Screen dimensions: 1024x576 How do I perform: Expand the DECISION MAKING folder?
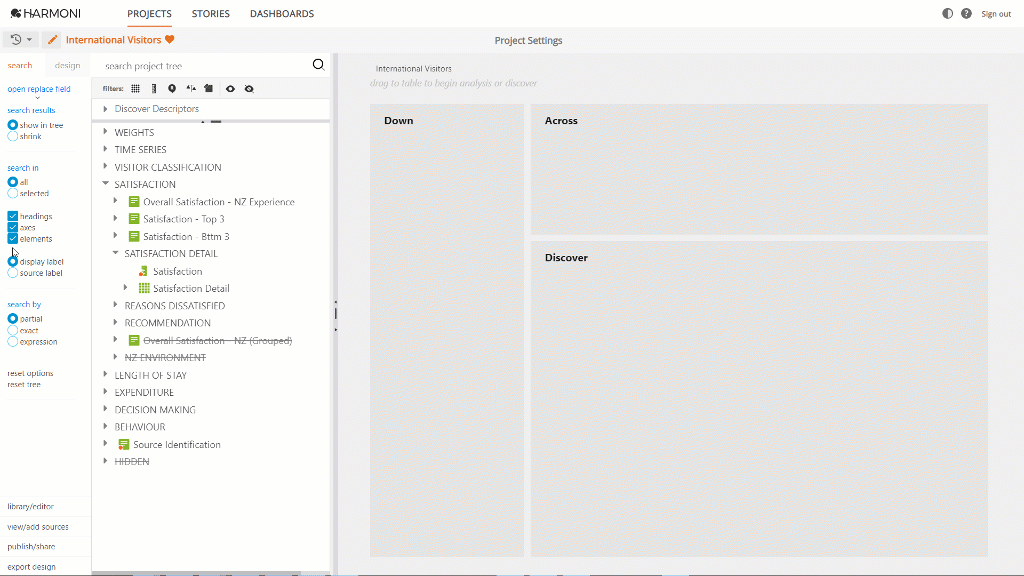105,409
